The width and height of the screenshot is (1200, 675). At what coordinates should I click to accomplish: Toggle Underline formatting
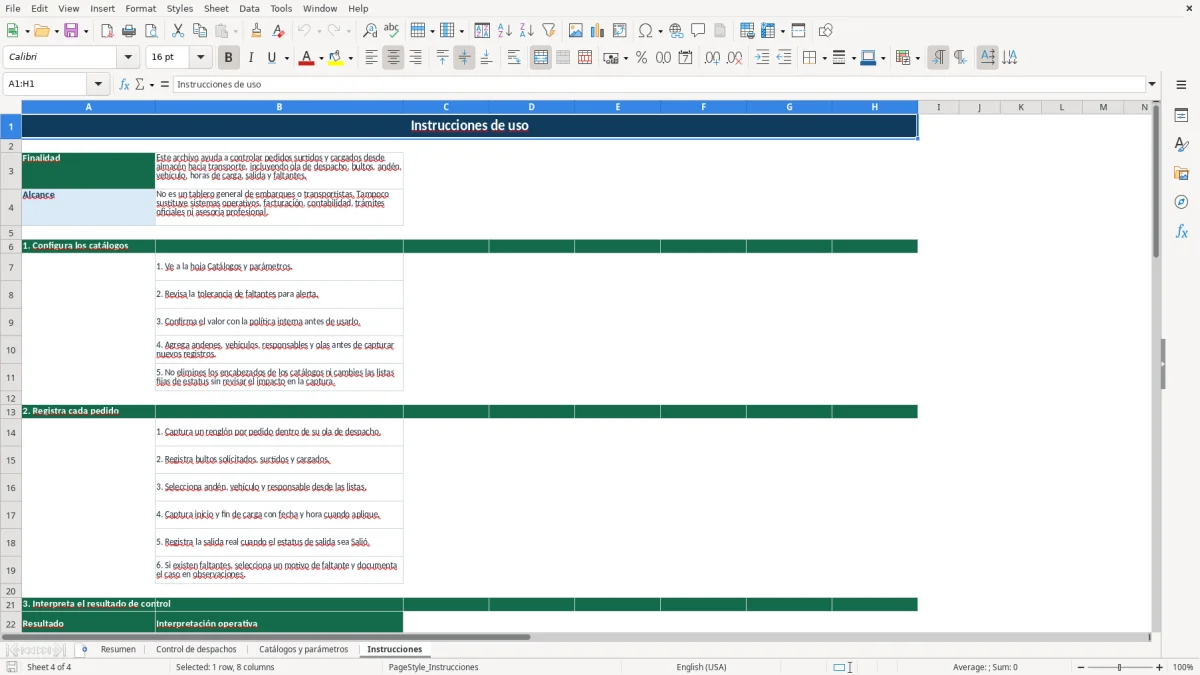[271, 58]
